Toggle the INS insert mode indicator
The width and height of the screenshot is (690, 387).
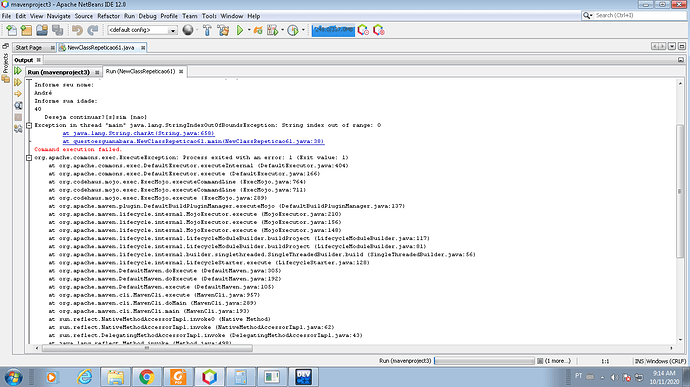point(639,361)
